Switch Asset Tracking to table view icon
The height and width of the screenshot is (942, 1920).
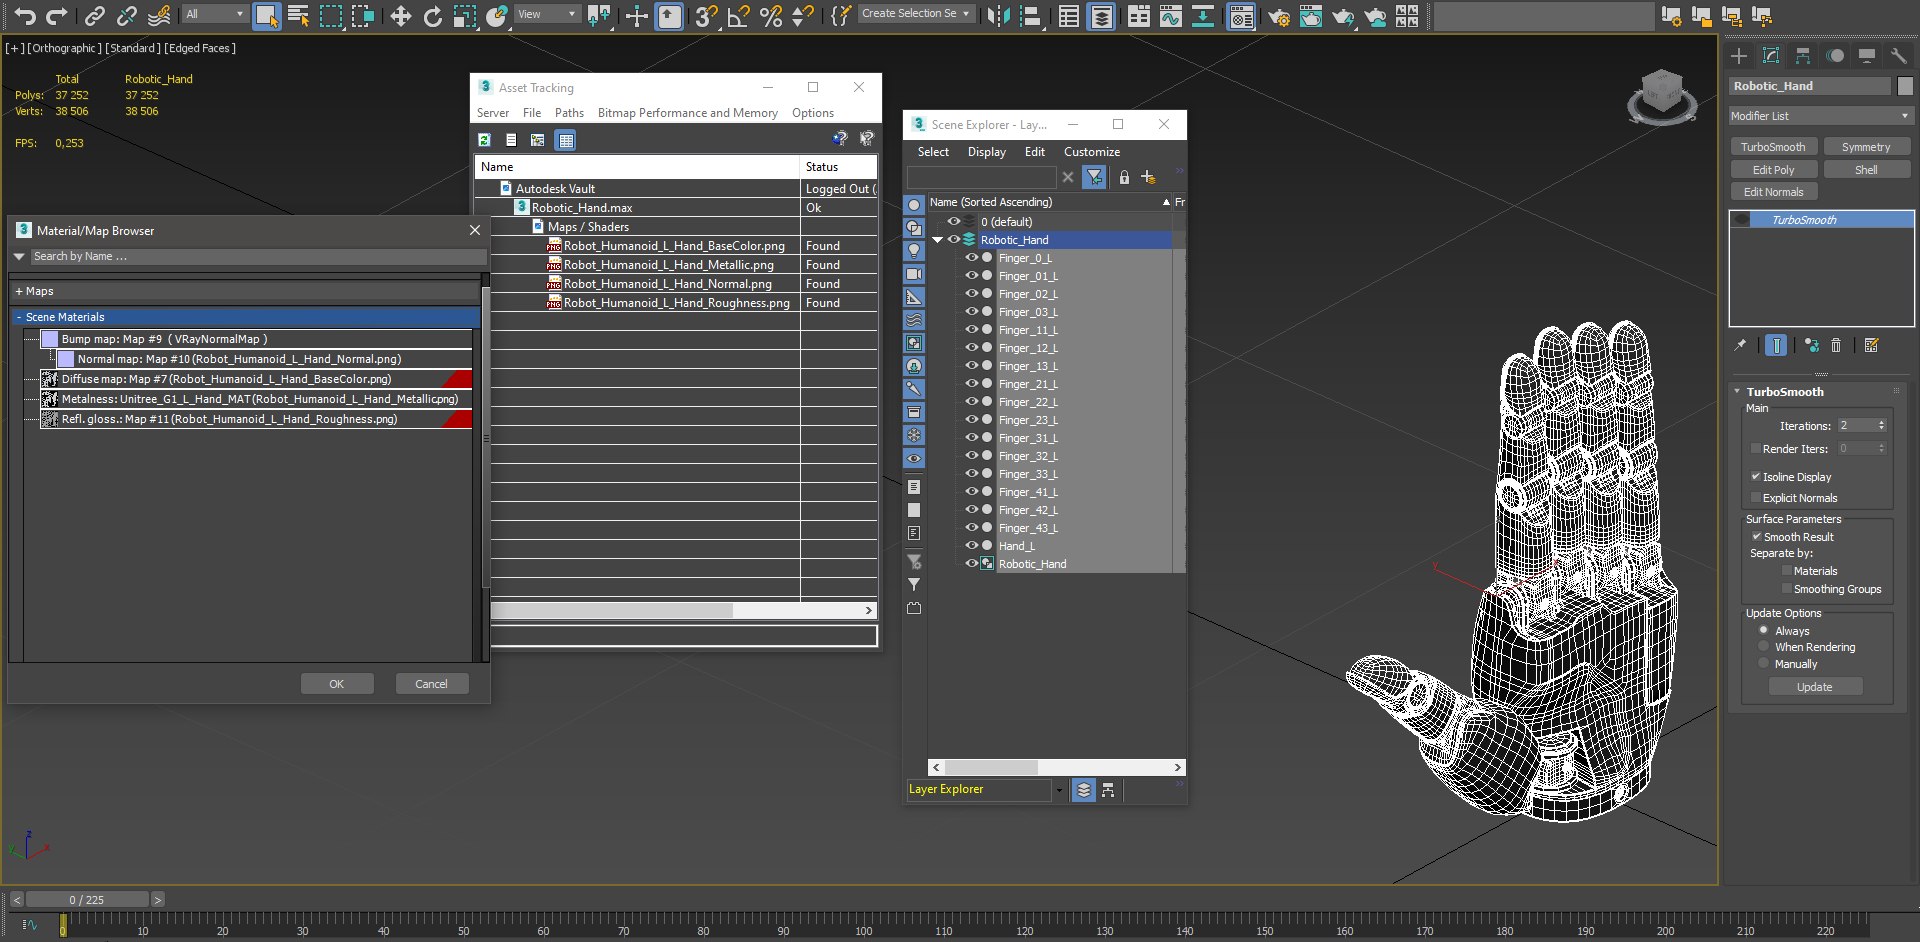(x=566, y=140)
